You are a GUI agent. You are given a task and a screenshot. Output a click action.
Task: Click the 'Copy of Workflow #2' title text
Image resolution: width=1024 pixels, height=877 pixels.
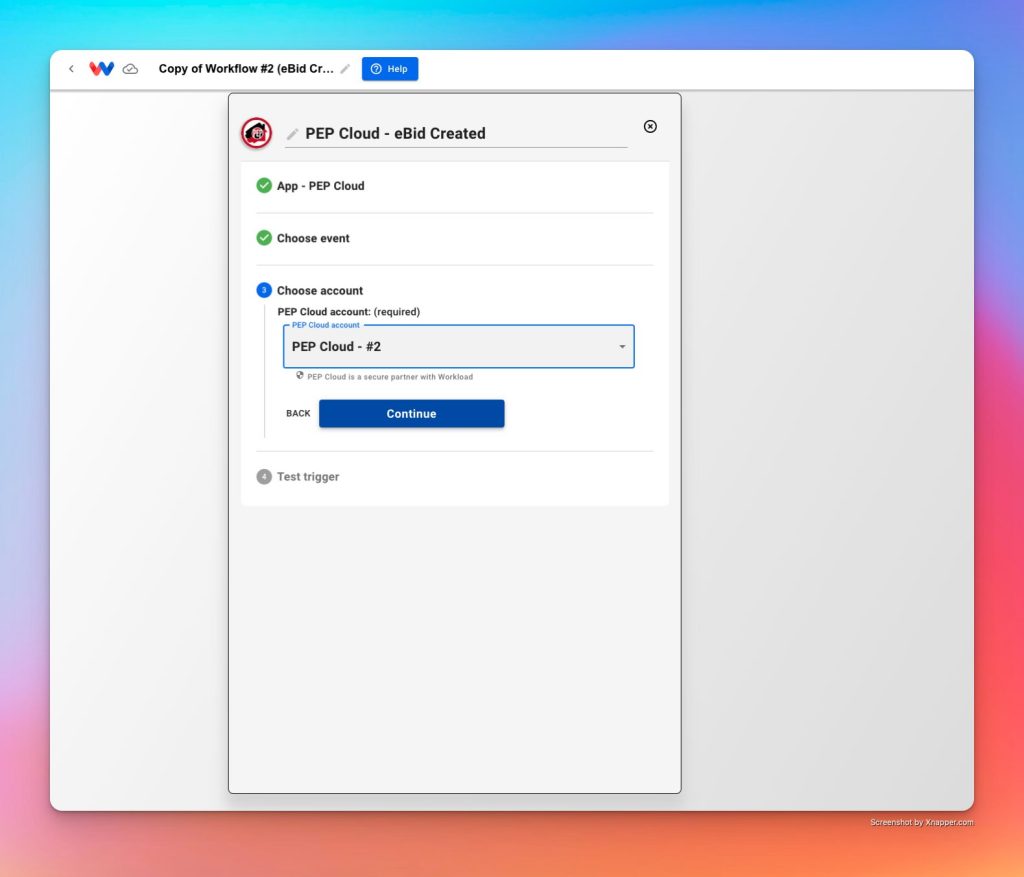click(246, 69)
